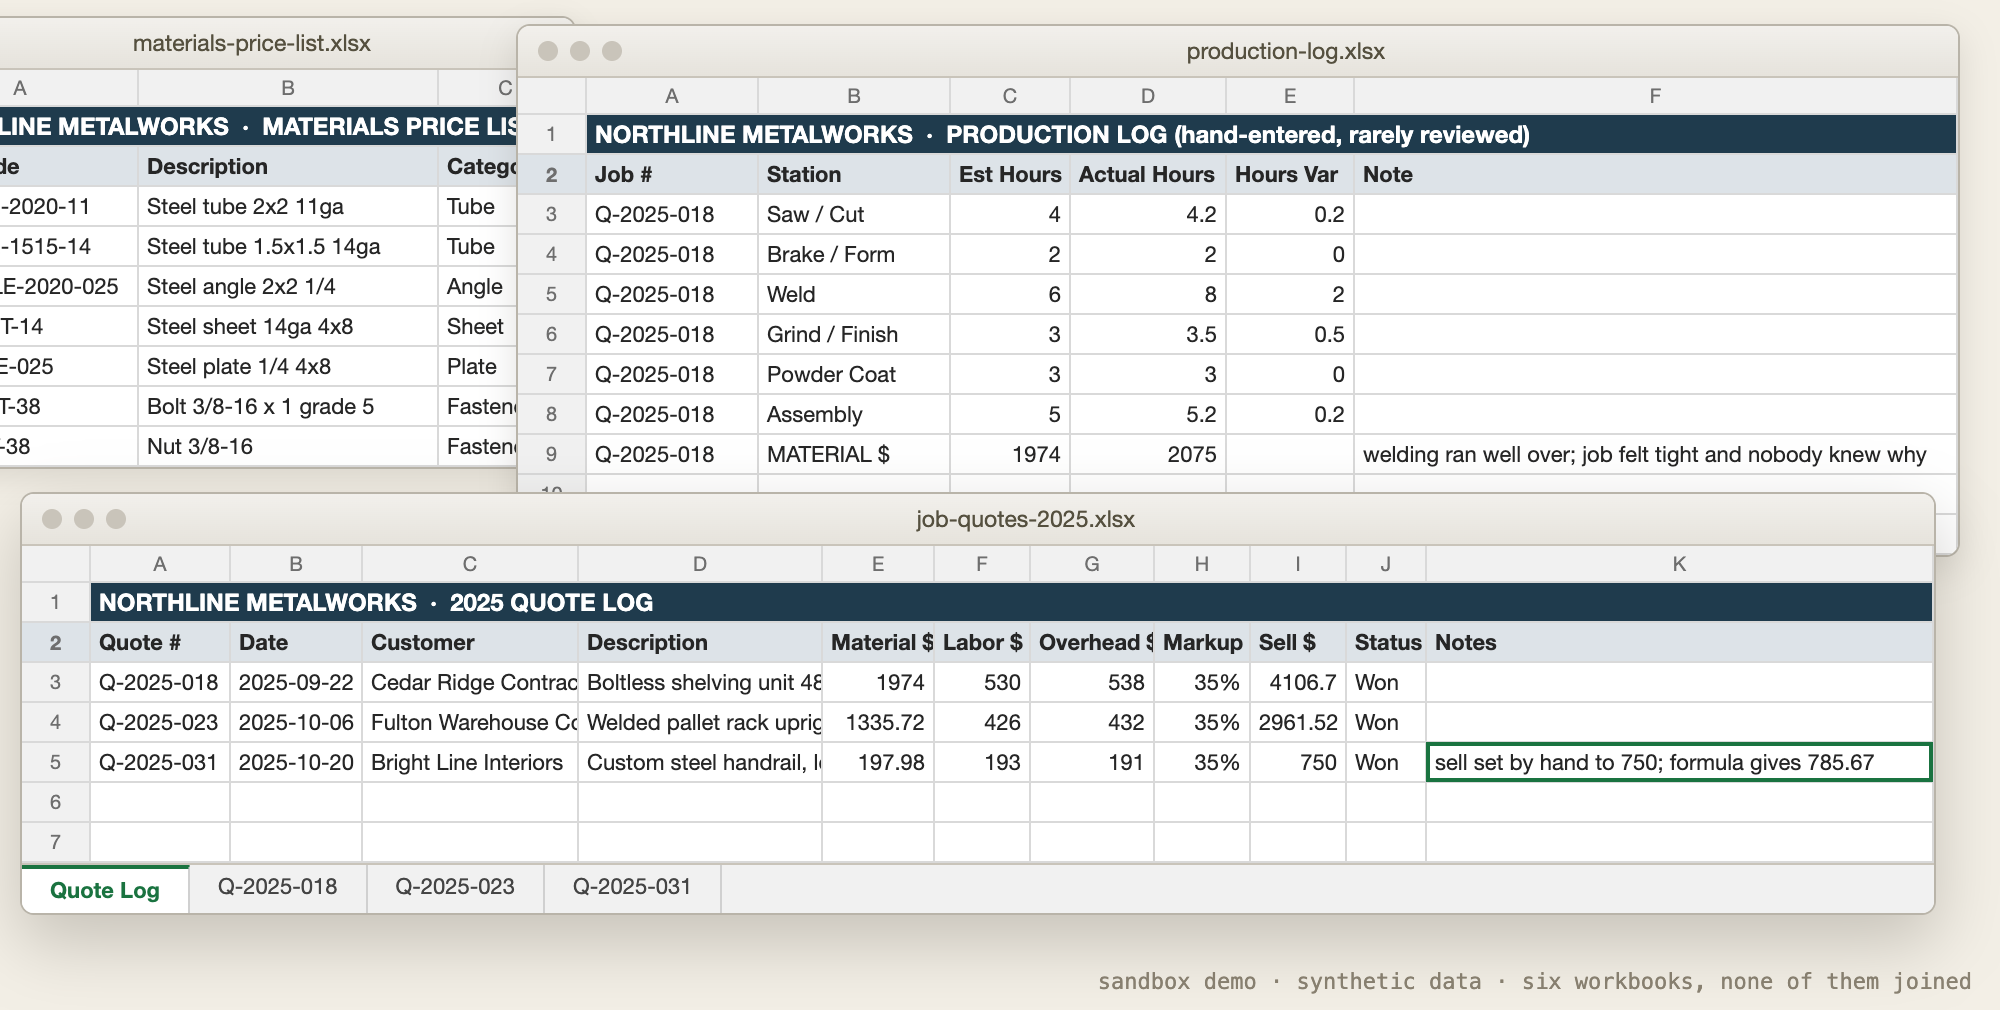Select column K header in job-quotes
2000x1010 pixels.
pyautogui.click(x=1679, y=564)
